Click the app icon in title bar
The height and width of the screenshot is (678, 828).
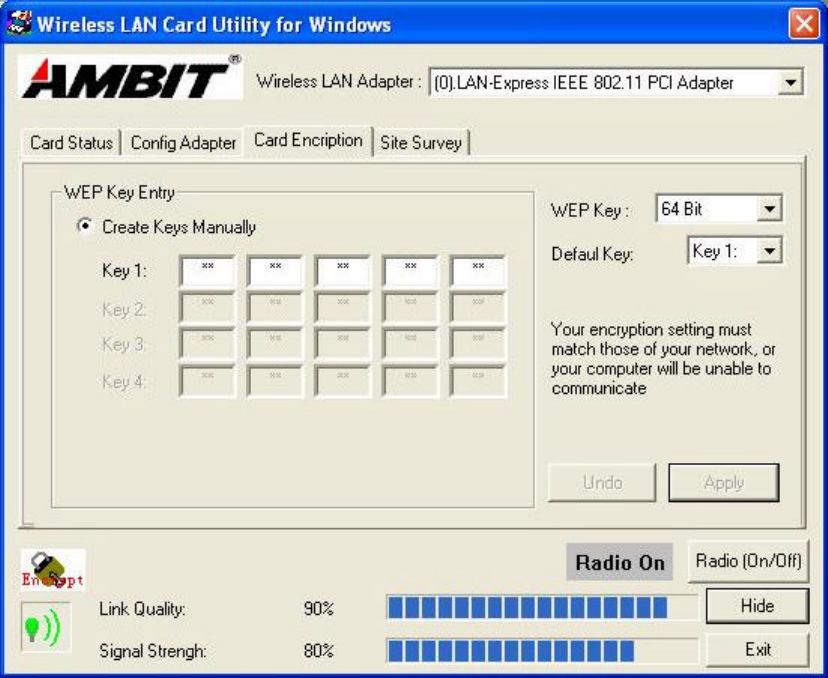(x=19, y=23)
